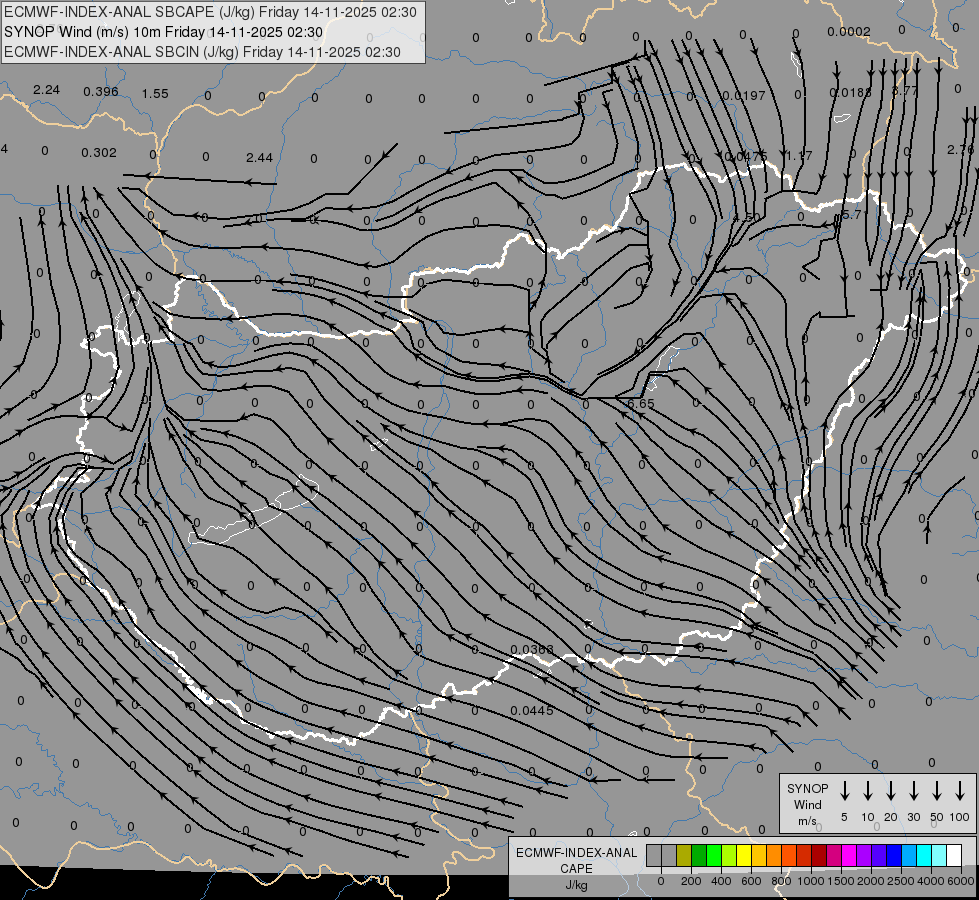Click the 'ECMWF-INDEX-ANAL CAPE J/kg' legend label

coord(576,868)
